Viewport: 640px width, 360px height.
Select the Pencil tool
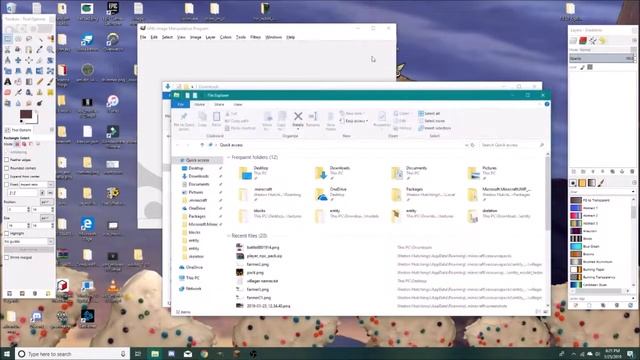click(x=40, y=82)
